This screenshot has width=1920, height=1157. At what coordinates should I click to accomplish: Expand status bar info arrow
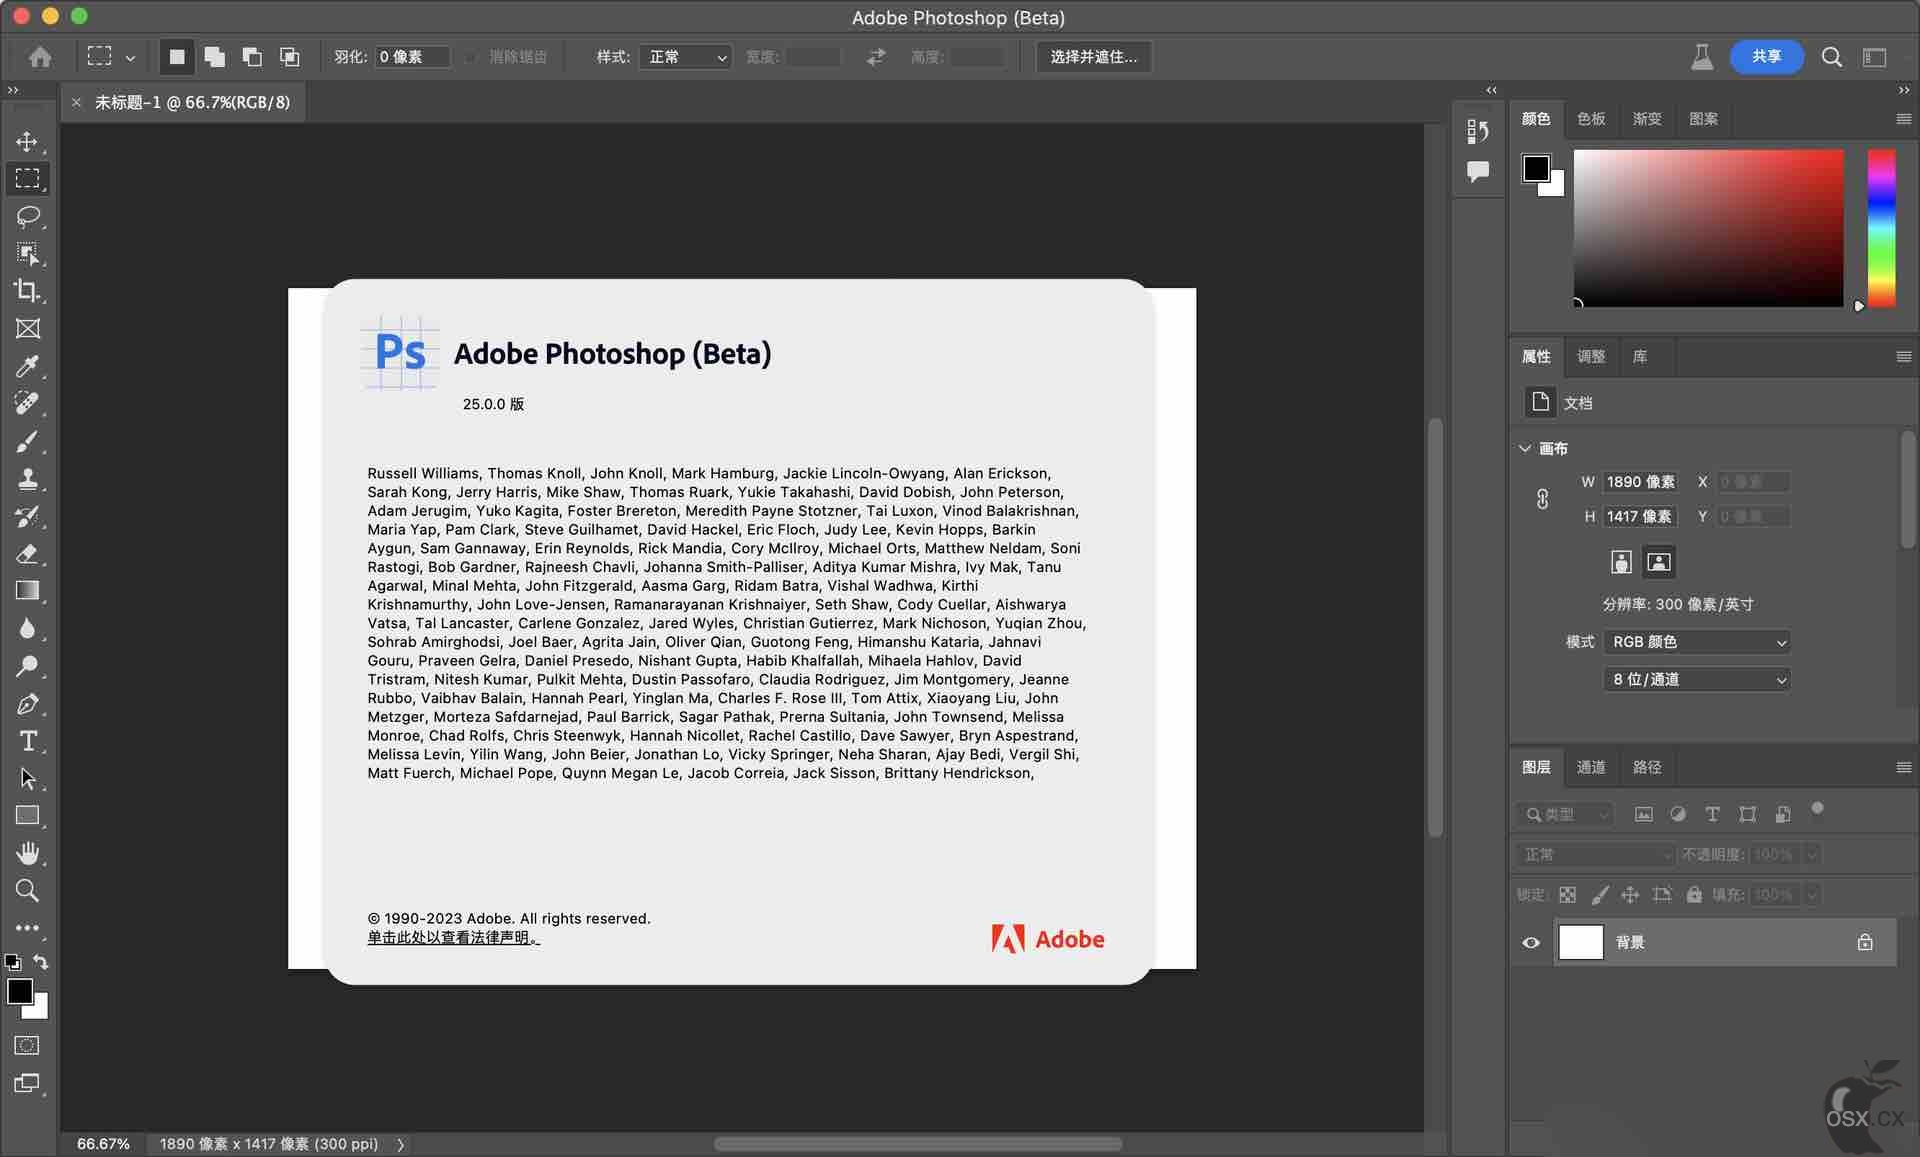point(401,1144)
